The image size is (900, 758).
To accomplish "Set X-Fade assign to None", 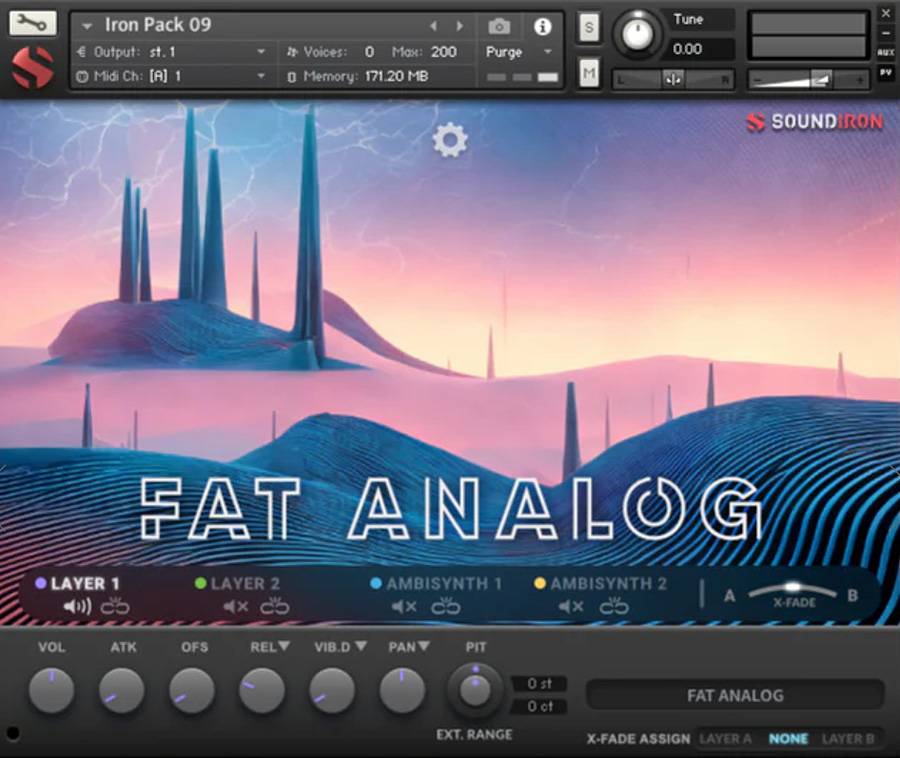I will [x=788, y=738].
